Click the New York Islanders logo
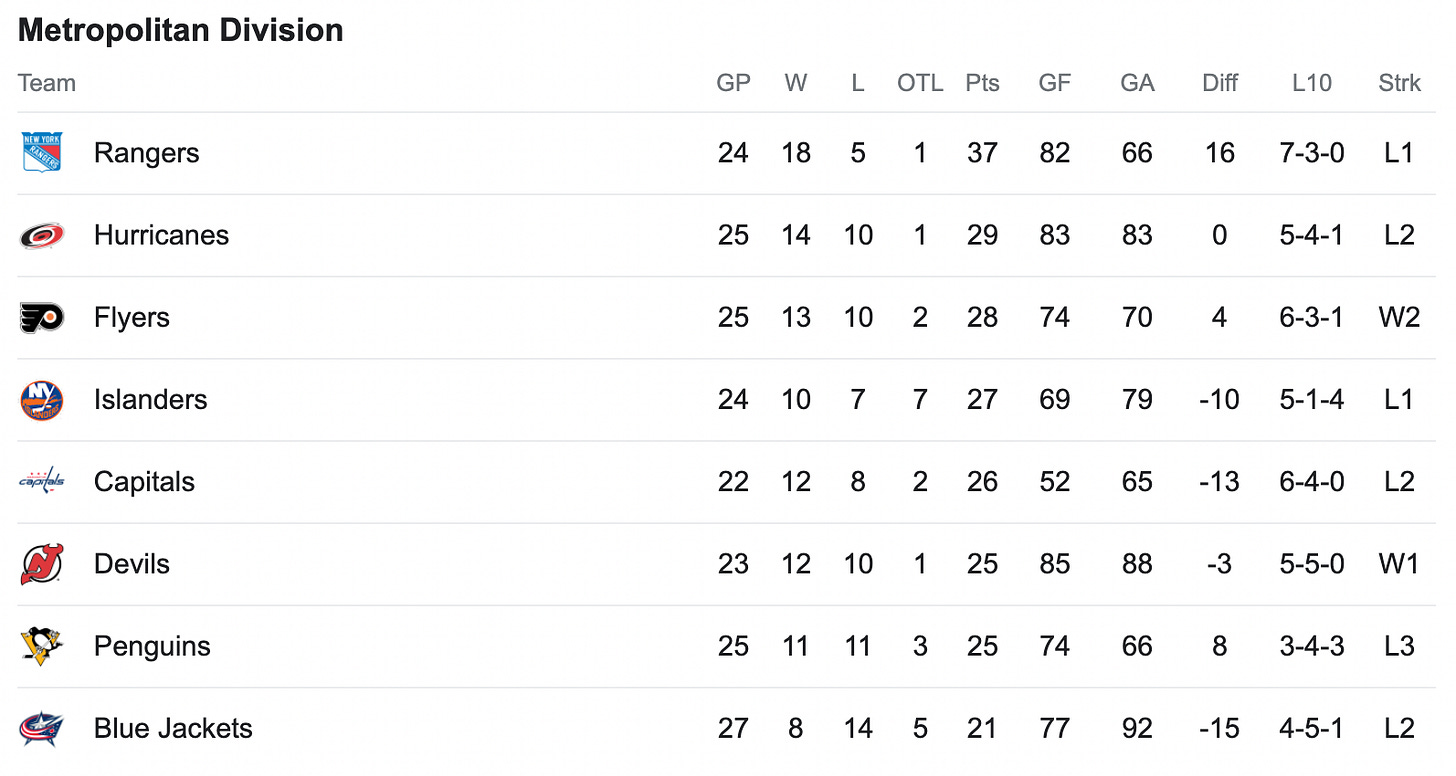This screenshot has width=1456, height=776. click(x=42, y=400)
